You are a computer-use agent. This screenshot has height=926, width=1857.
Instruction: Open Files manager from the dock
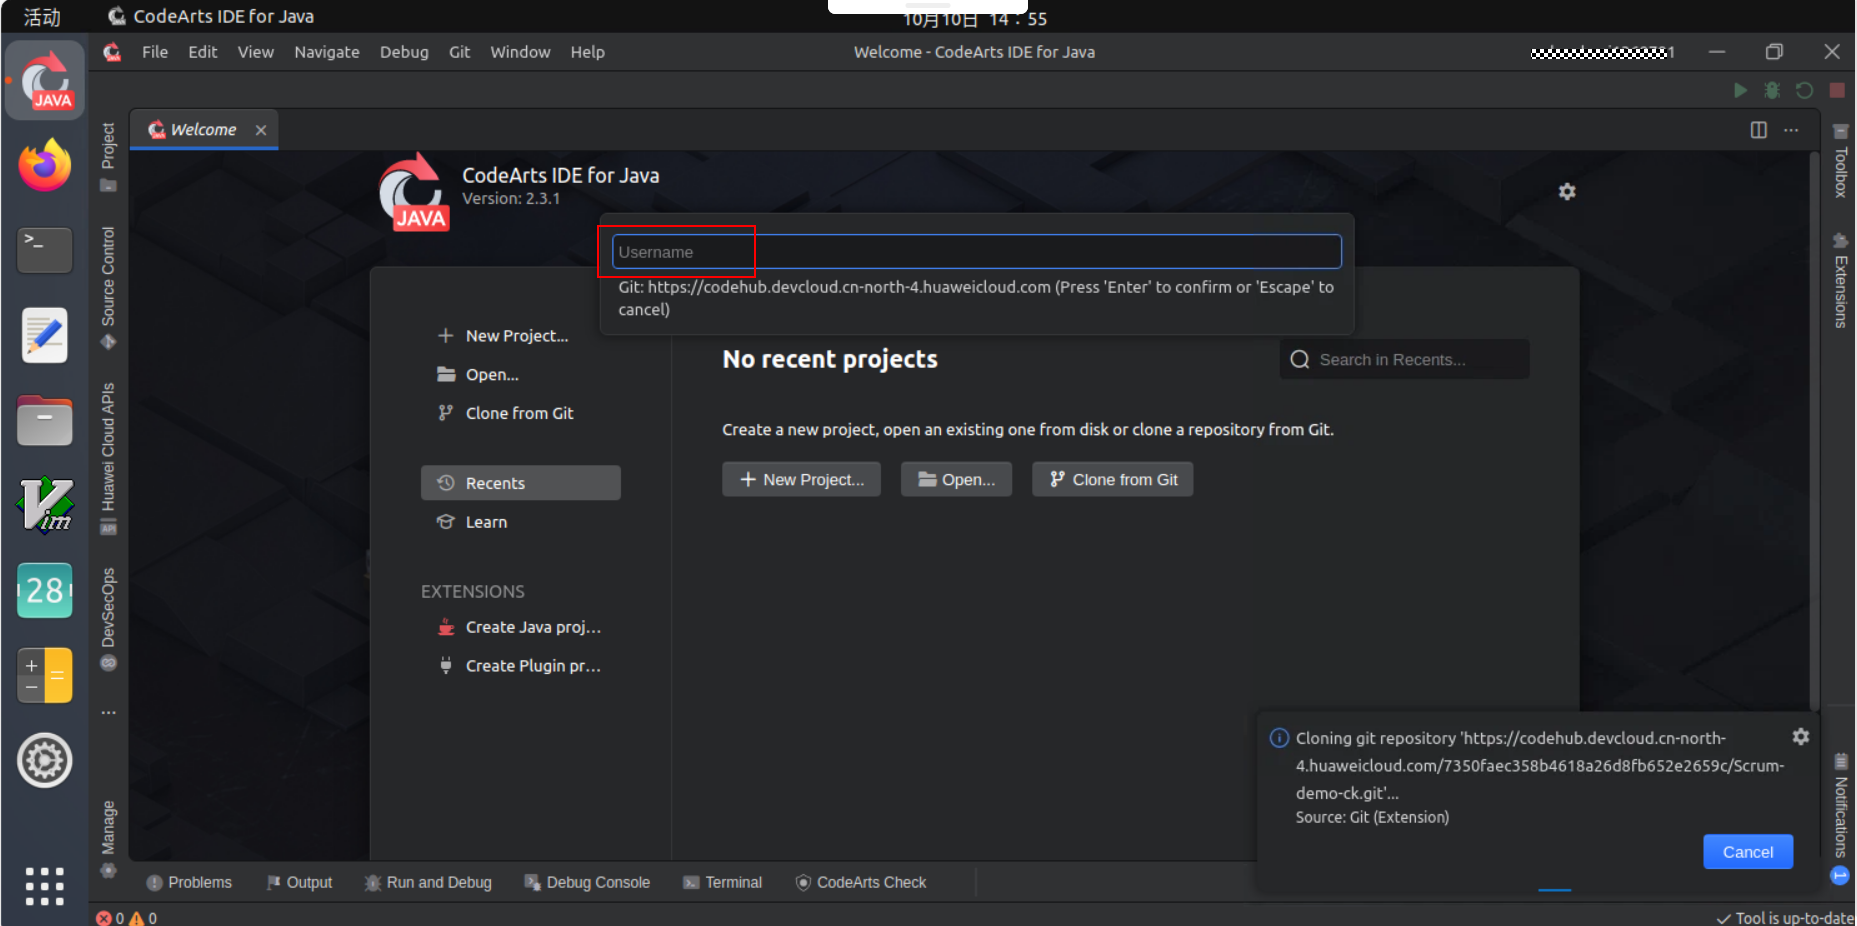pyautogui.click(x=45, y=420)
